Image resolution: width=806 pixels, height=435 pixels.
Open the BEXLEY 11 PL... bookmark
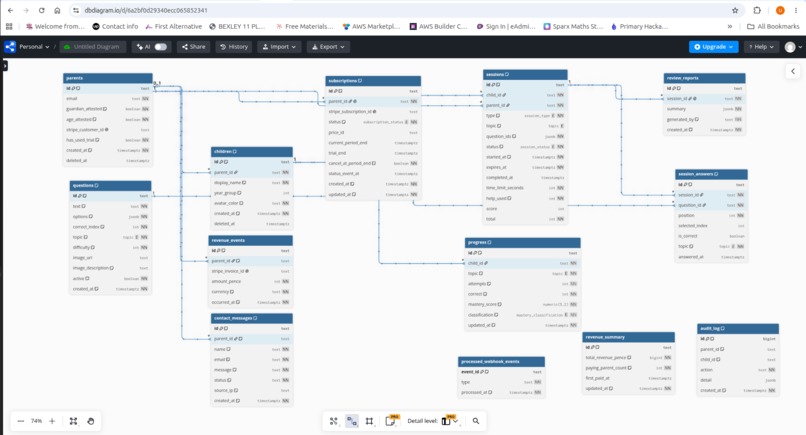[x=237, y=26]
